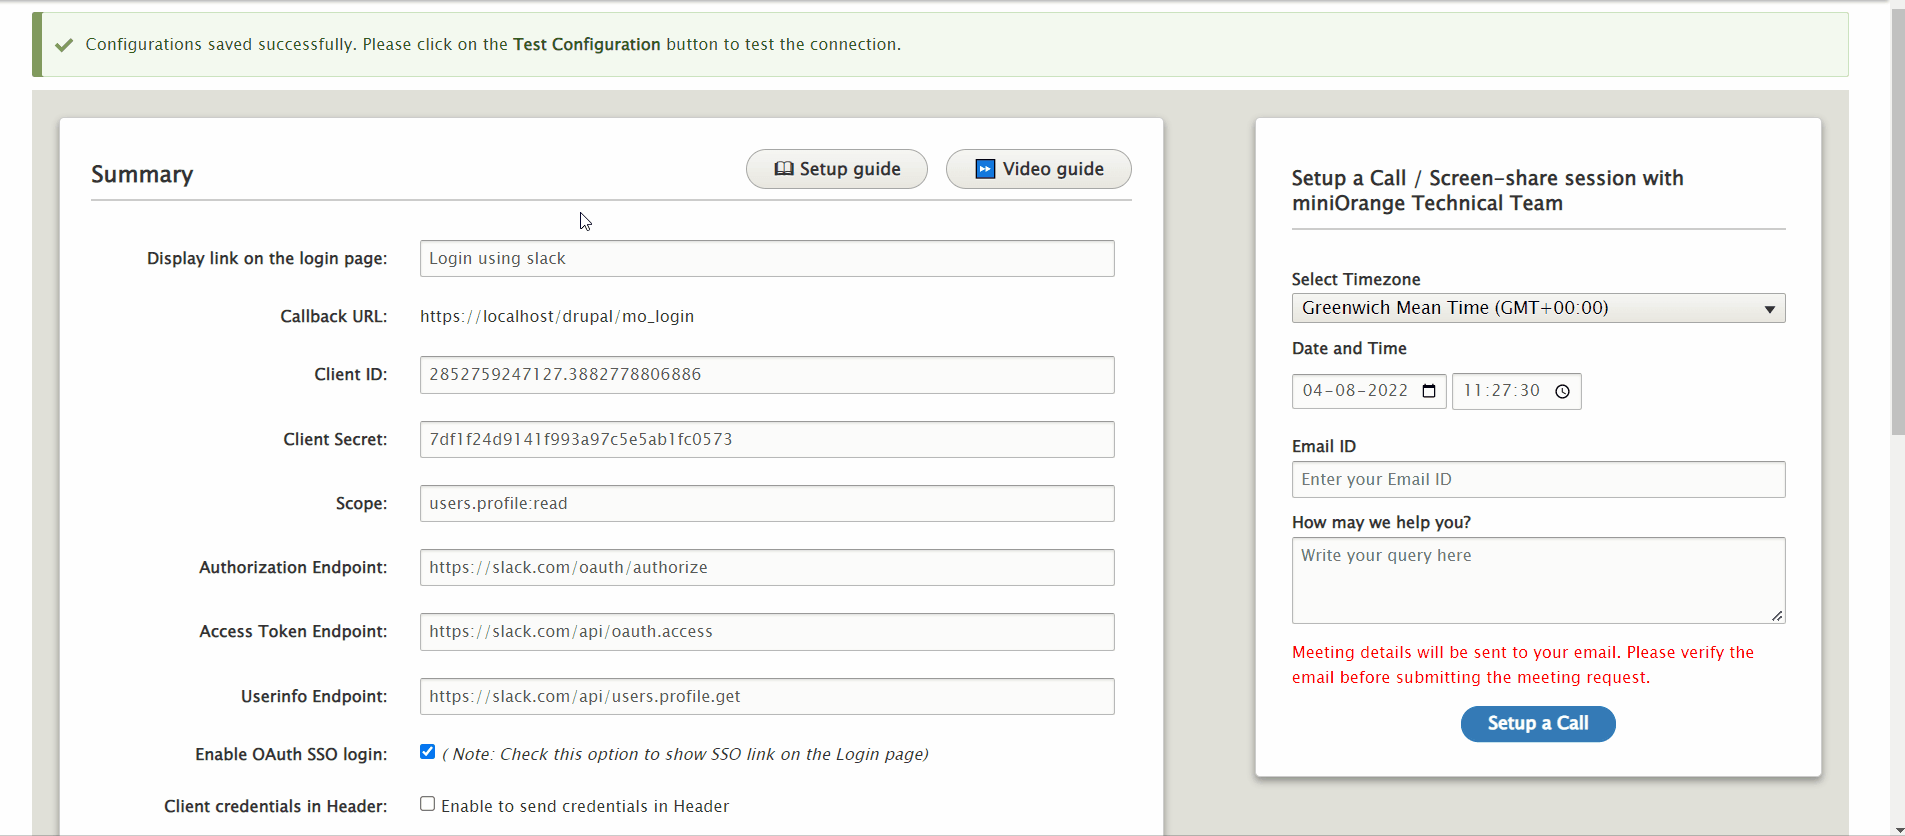Select the Scope input field

(x=767, y=504)
